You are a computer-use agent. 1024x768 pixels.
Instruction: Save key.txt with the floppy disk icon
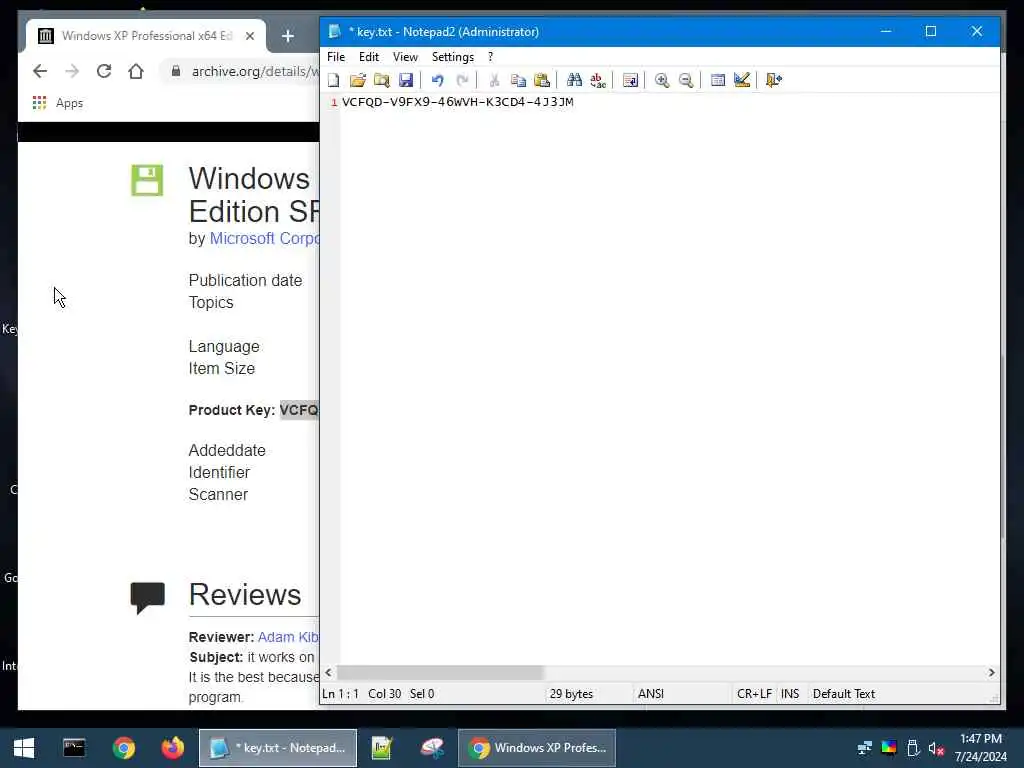point(406,80)
